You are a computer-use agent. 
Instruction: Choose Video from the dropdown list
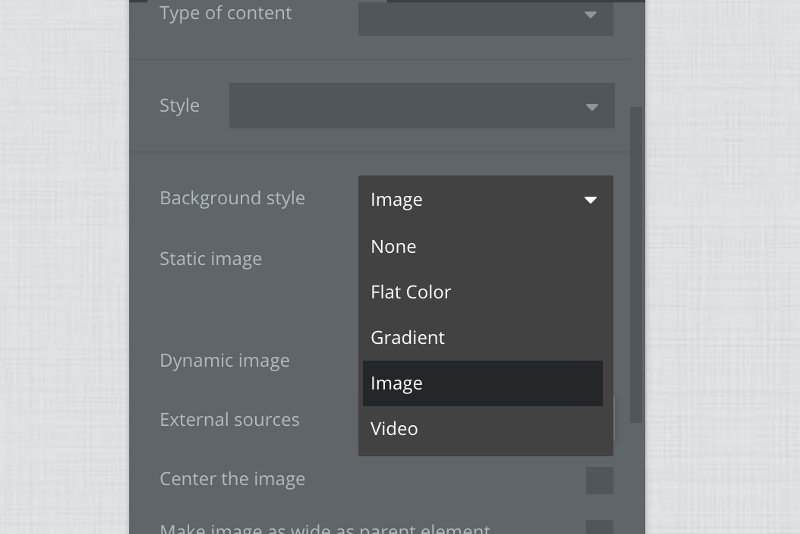point(394,429)
